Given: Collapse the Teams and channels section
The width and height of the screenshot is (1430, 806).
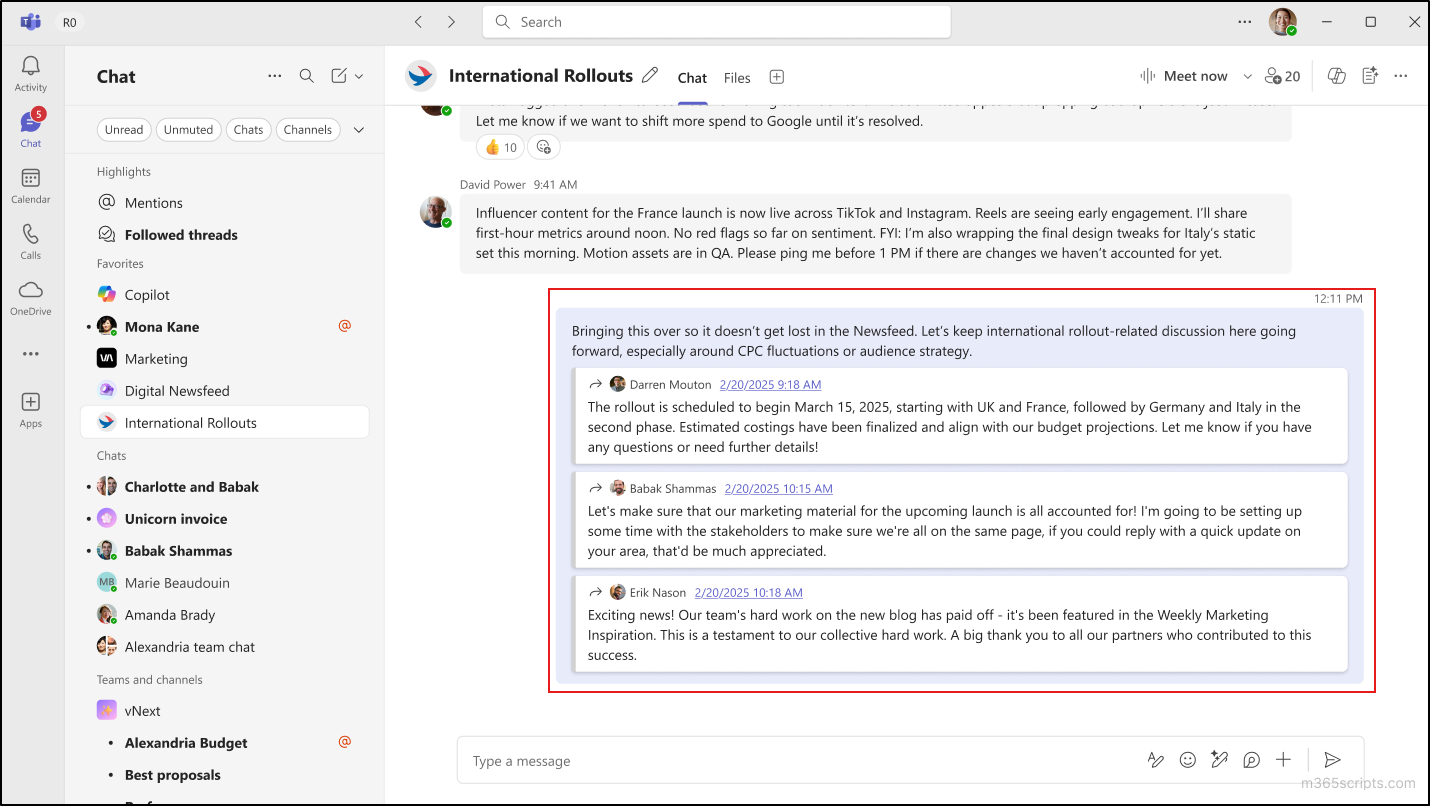Looking at the screenshot, I should 149,679.
